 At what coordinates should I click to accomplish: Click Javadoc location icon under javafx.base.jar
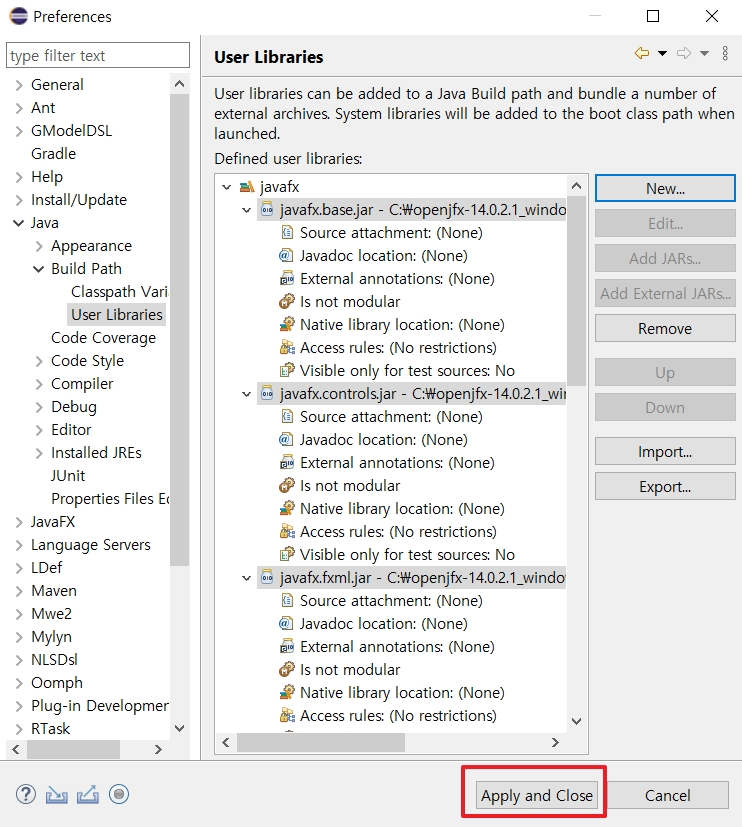pos(285,256)
